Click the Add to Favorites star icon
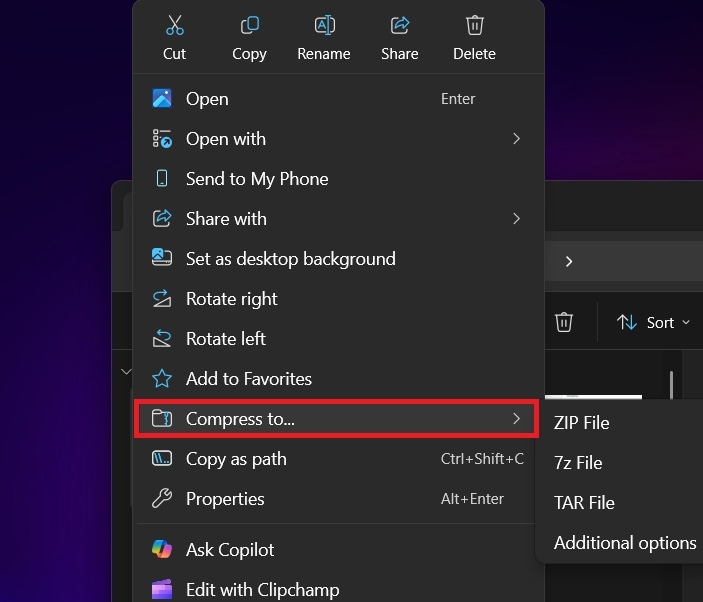The height and width of the screenshot is (602, 703). click(162, 379)
